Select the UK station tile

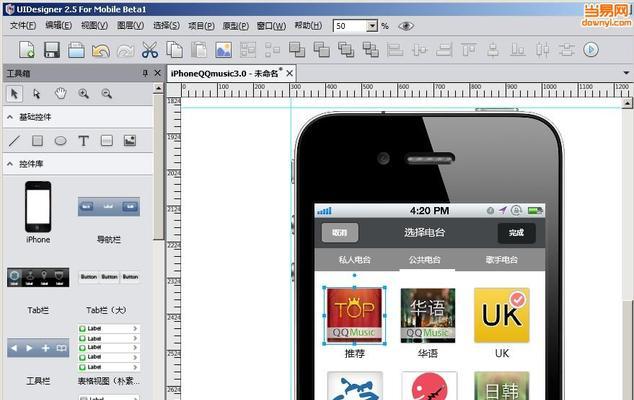pos(502,315)
